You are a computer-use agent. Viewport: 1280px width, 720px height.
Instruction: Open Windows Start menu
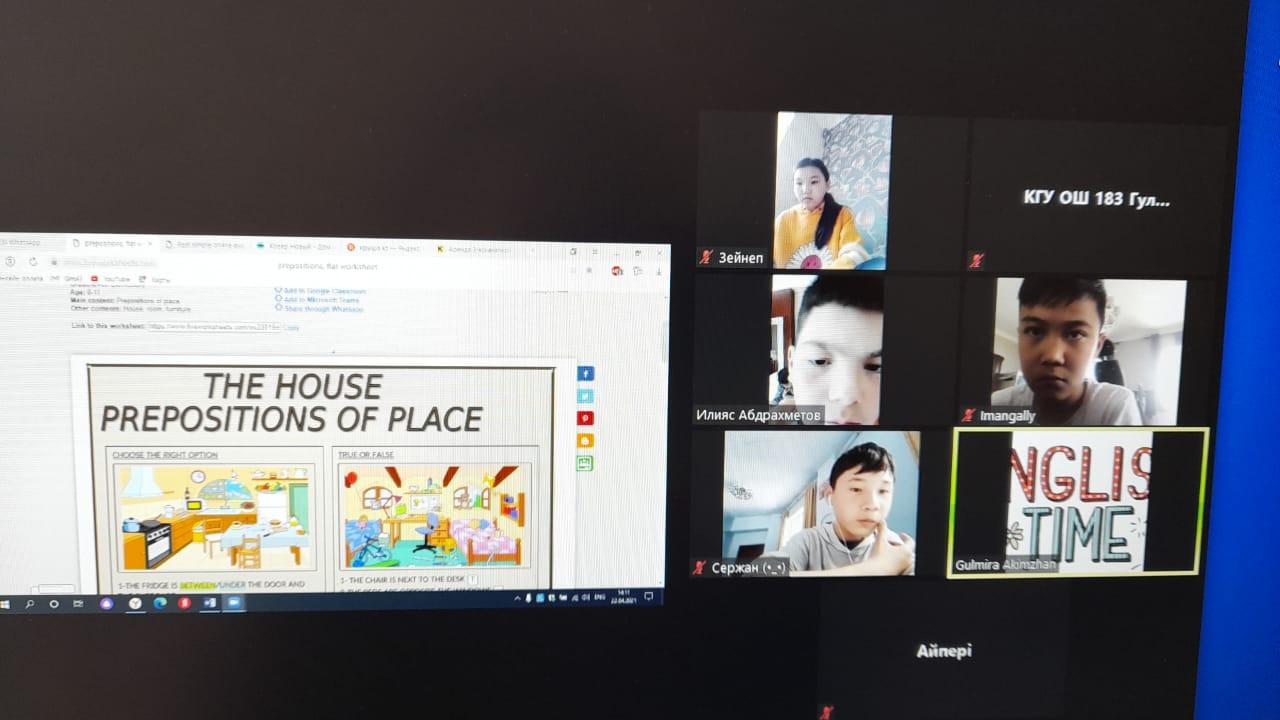[x=5, y=604]
